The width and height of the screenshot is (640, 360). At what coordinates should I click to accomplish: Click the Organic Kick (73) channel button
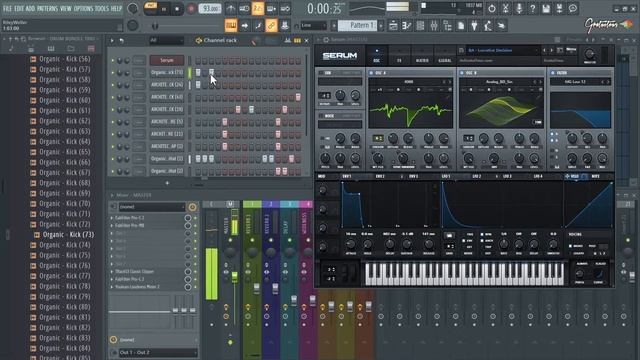click(x=167, y=73)
